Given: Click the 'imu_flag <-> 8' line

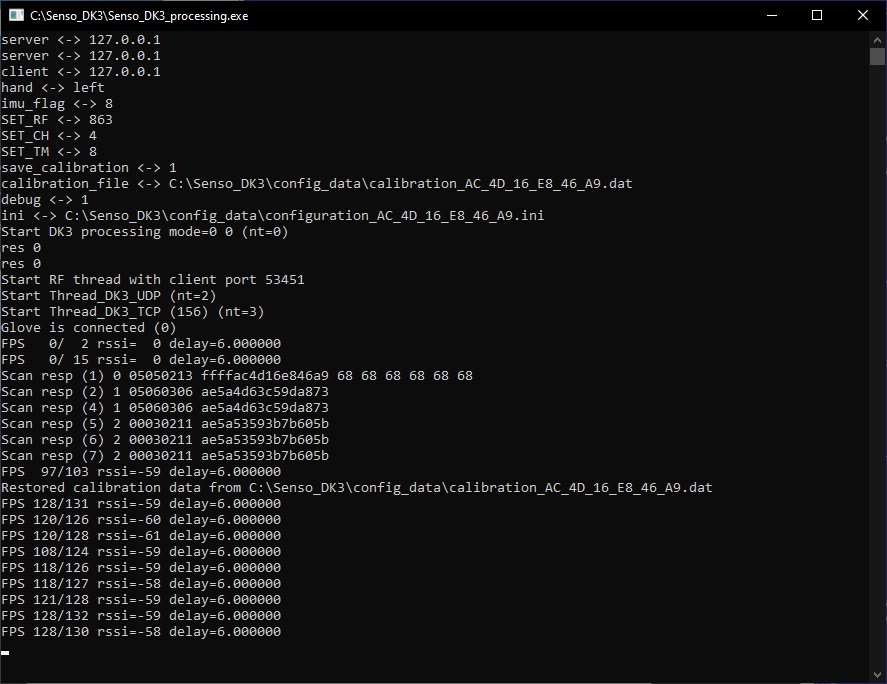Looking at the screenshot, I should [57, 104].
